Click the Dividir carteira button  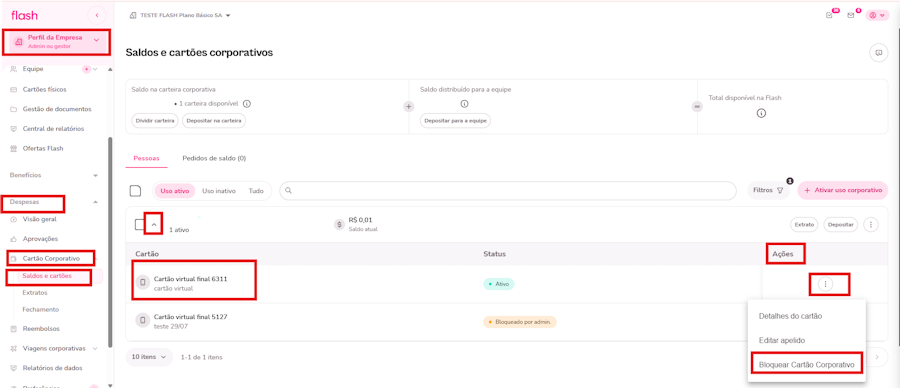(155, 121)
